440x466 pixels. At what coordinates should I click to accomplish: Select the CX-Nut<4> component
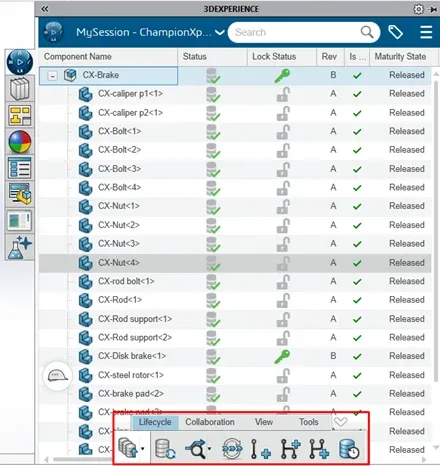(x=119, y=263)
